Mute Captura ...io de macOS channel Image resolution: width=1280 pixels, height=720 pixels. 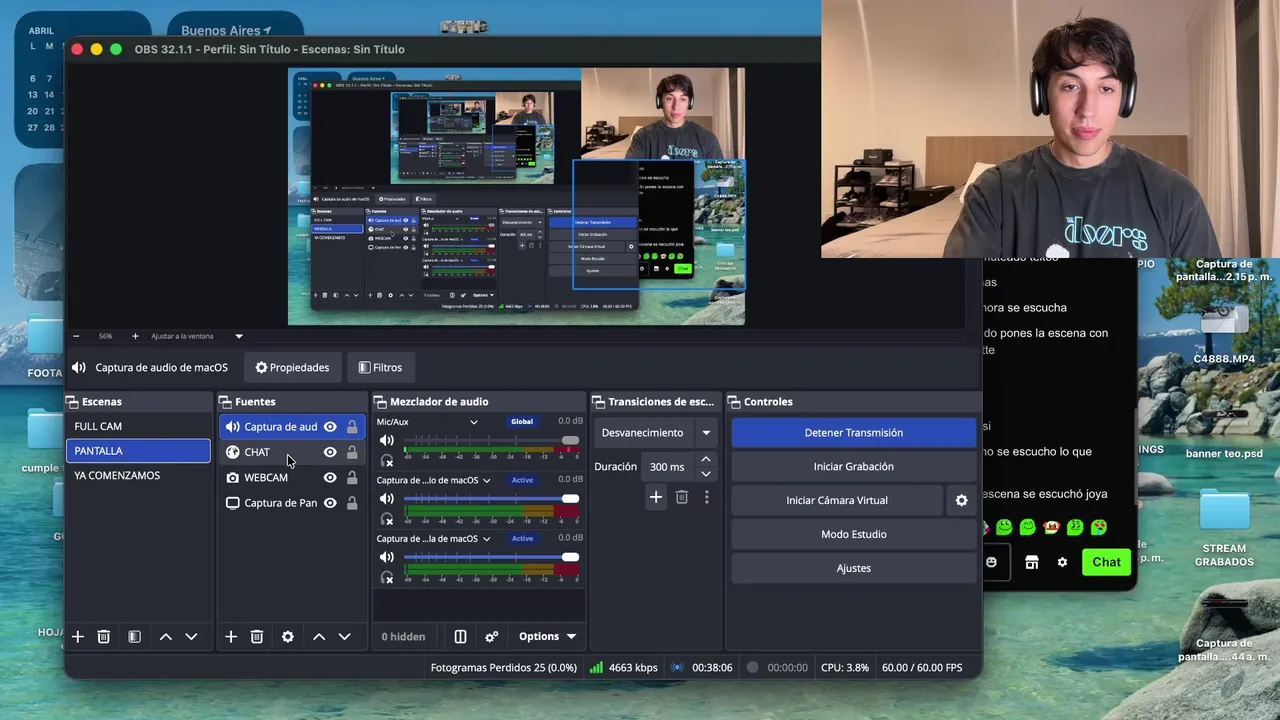pos(387,499)
